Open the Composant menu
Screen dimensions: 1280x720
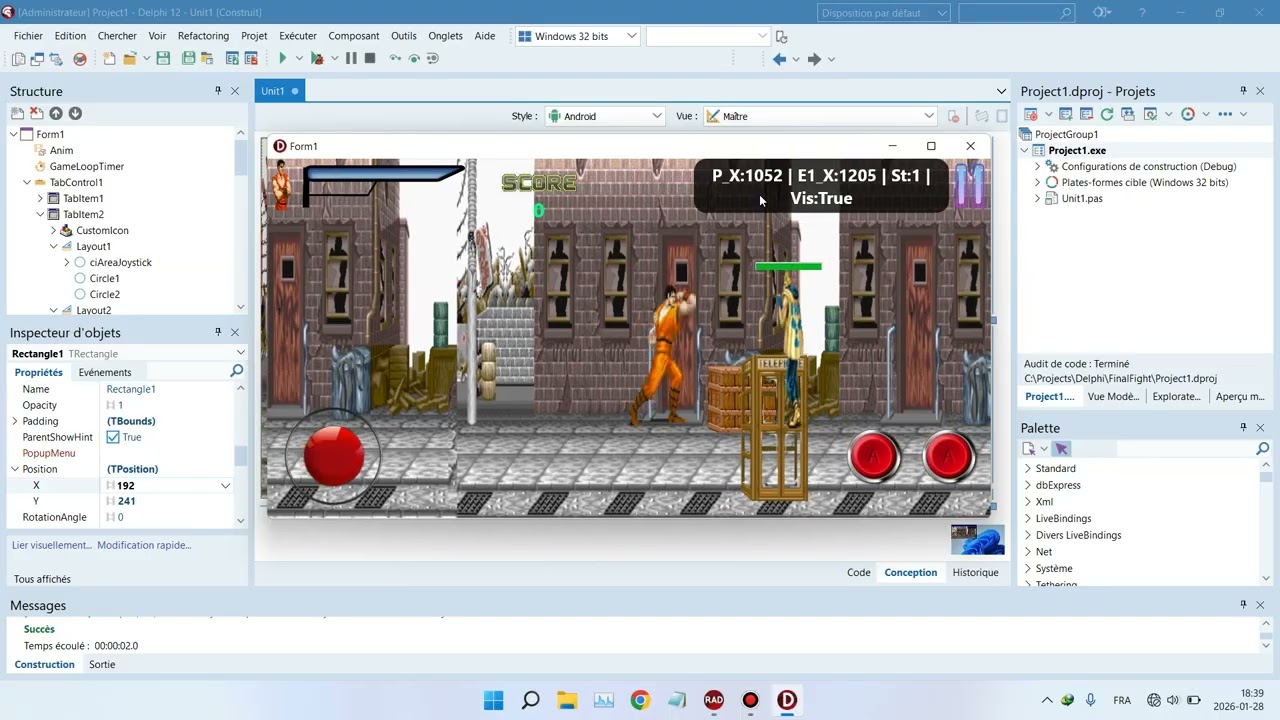(354, 36)
